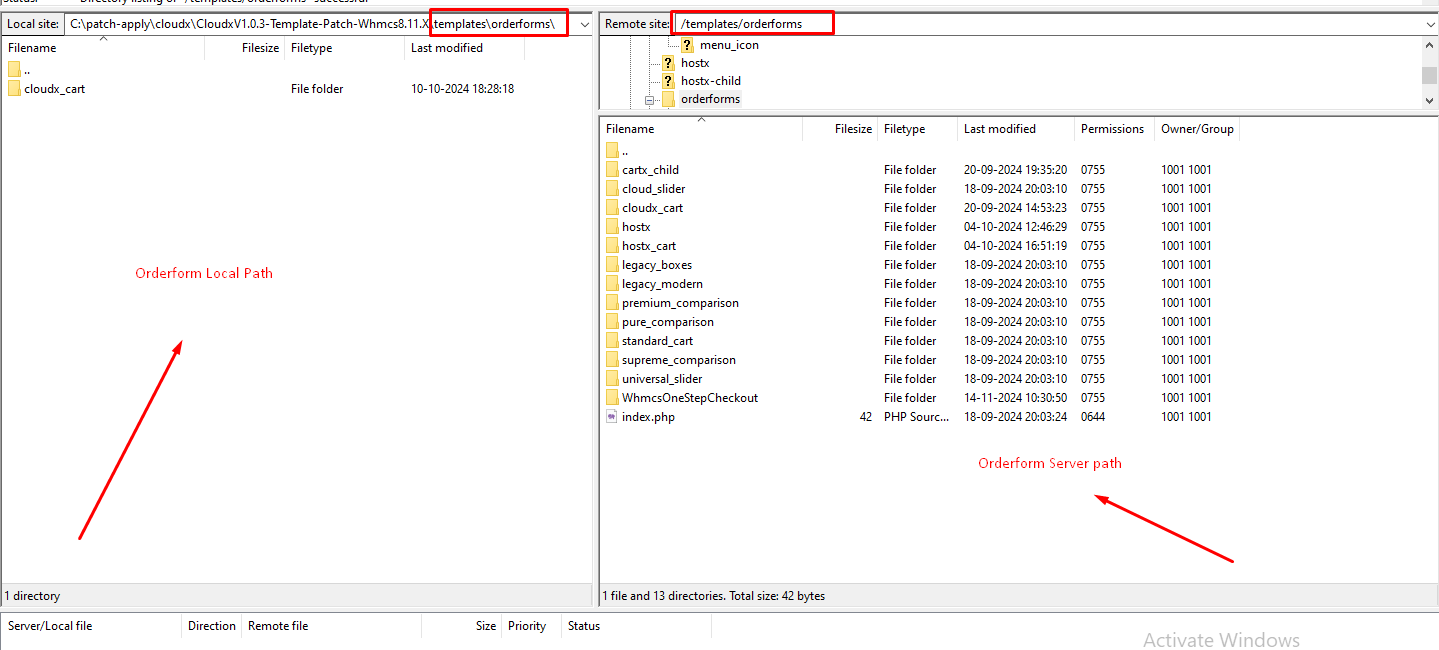Click the remote tree scrollbar down arrow

tap(1429, 100)
